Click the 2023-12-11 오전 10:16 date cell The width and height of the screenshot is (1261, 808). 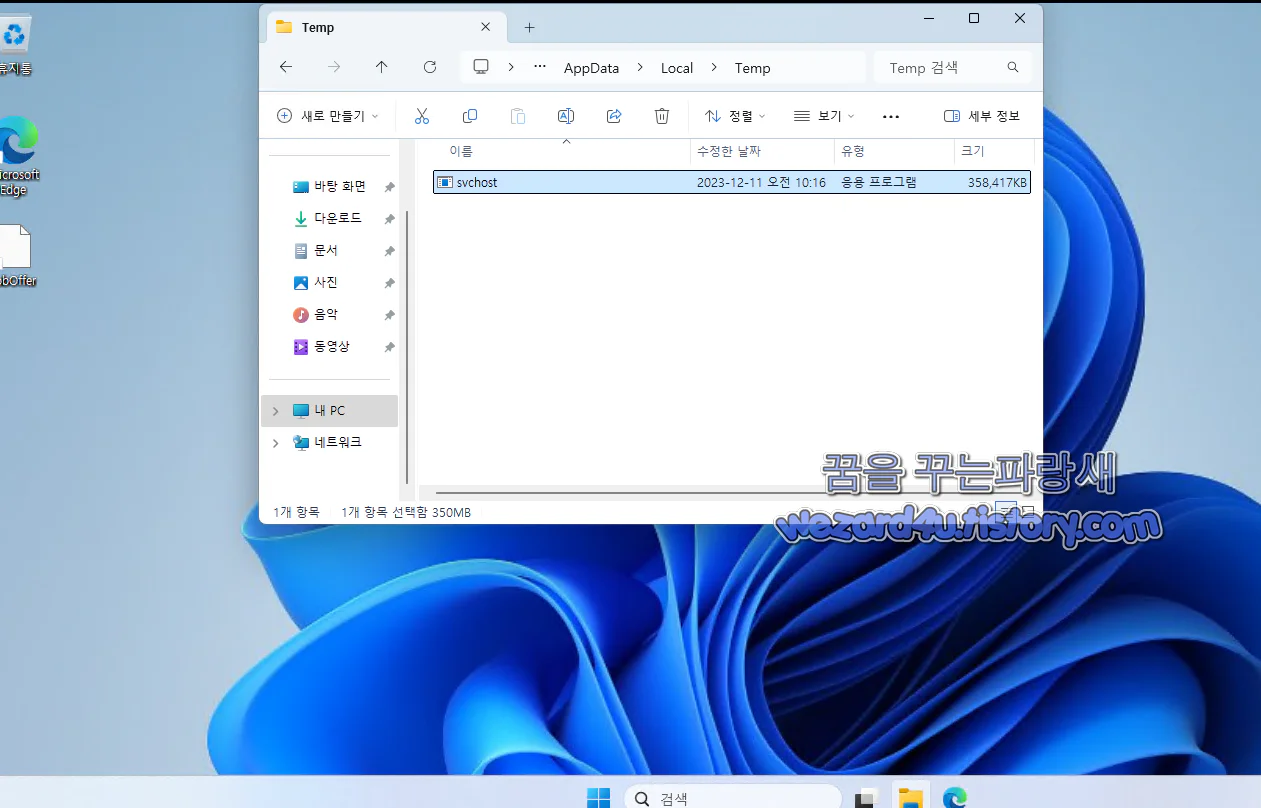pyautogui.click(x=761, y=183)
